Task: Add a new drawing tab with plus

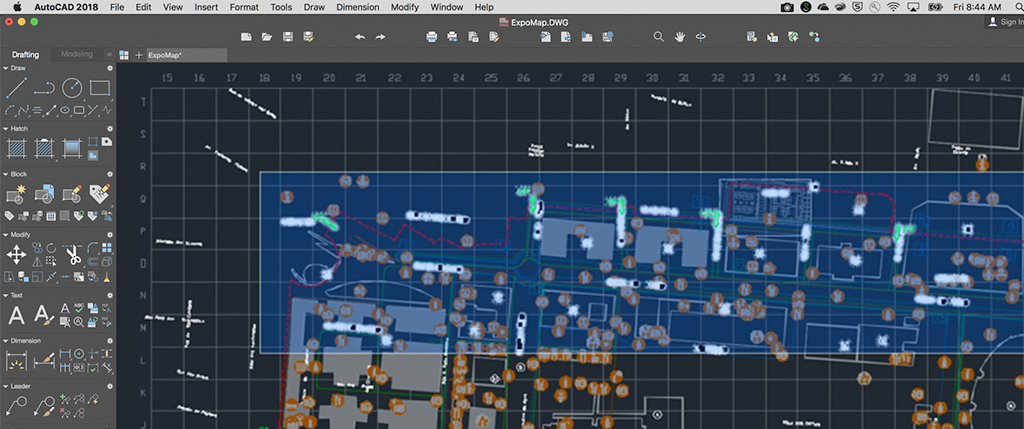Action: click(x=138, y=55)
